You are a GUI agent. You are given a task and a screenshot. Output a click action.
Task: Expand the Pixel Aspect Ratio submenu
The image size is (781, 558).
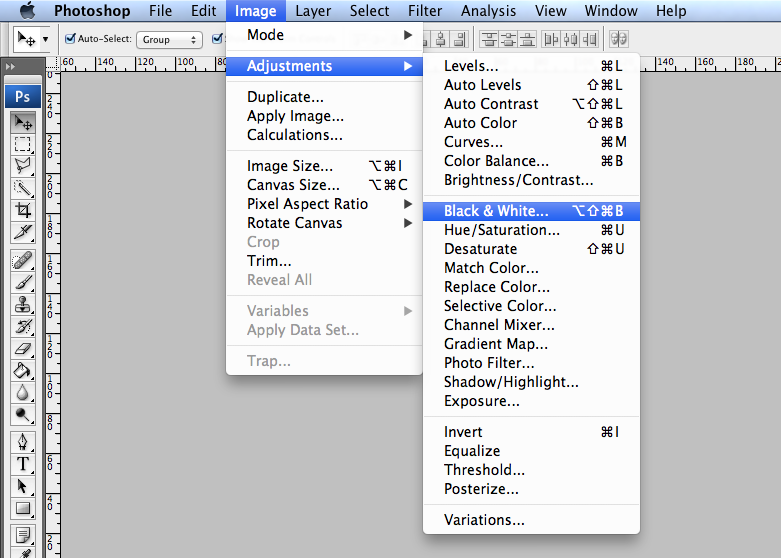tap(324, 204)
